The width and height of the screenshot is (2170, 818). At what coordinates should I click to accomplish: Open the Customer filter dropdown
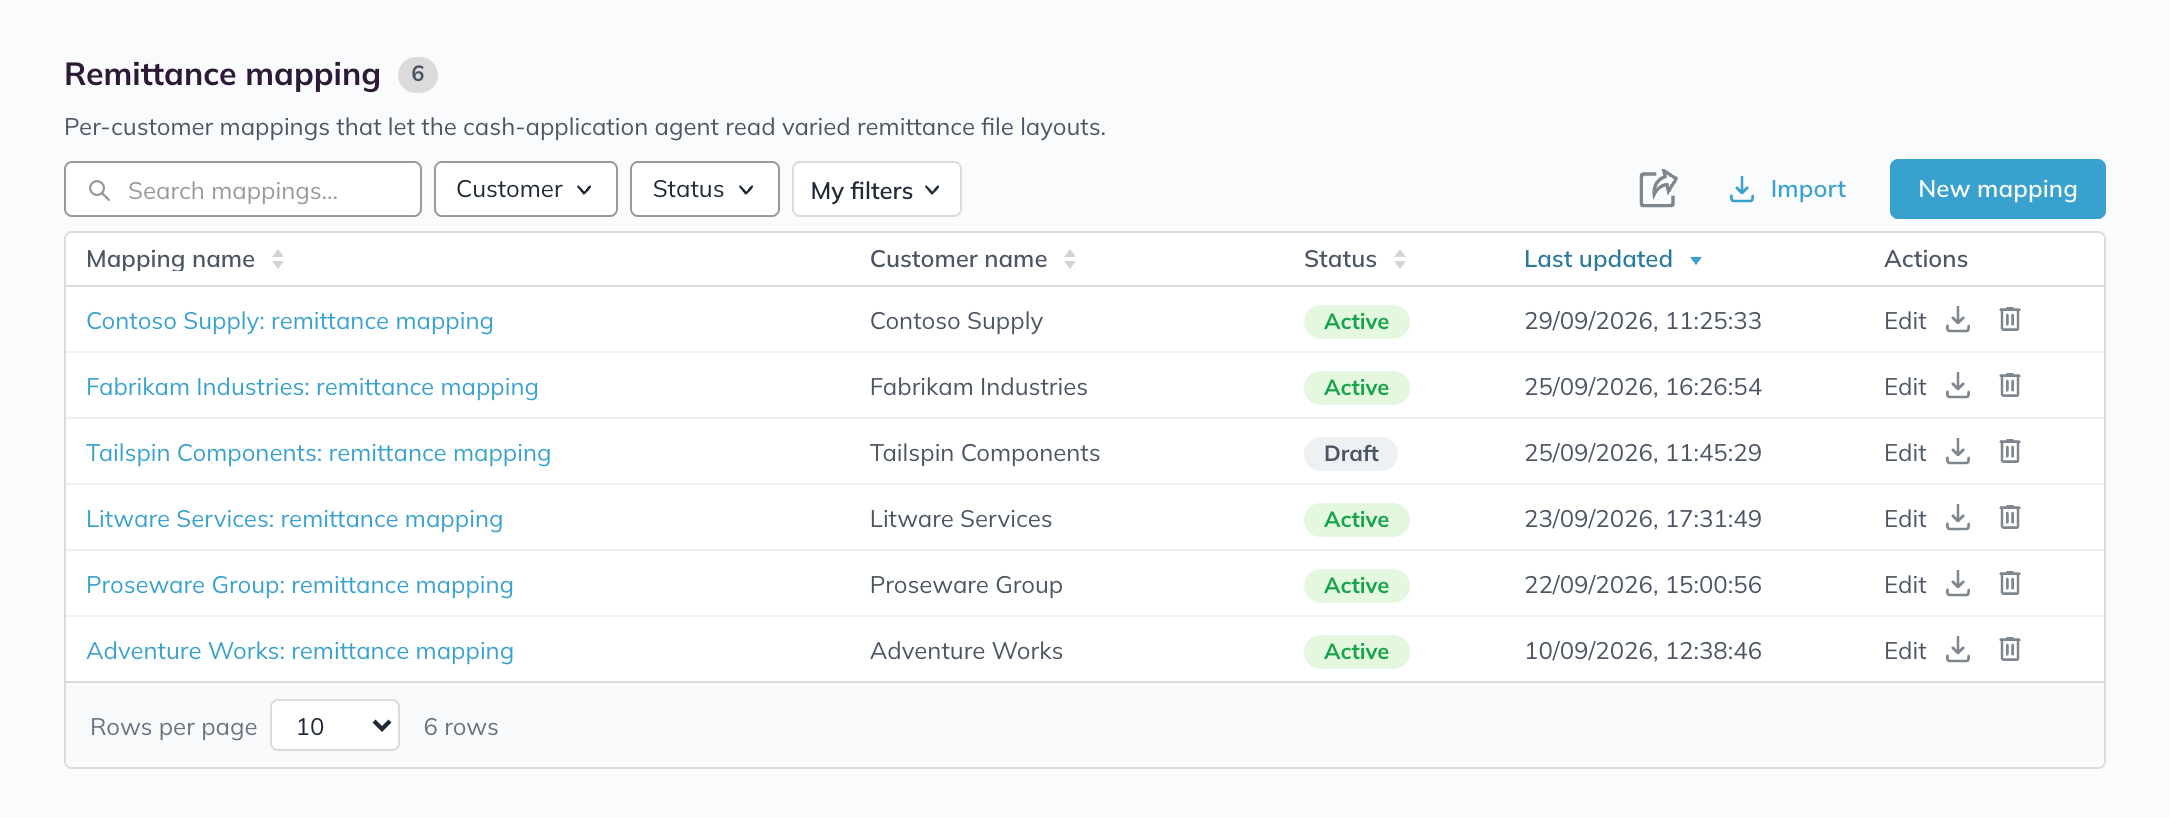tap(526, 189)
